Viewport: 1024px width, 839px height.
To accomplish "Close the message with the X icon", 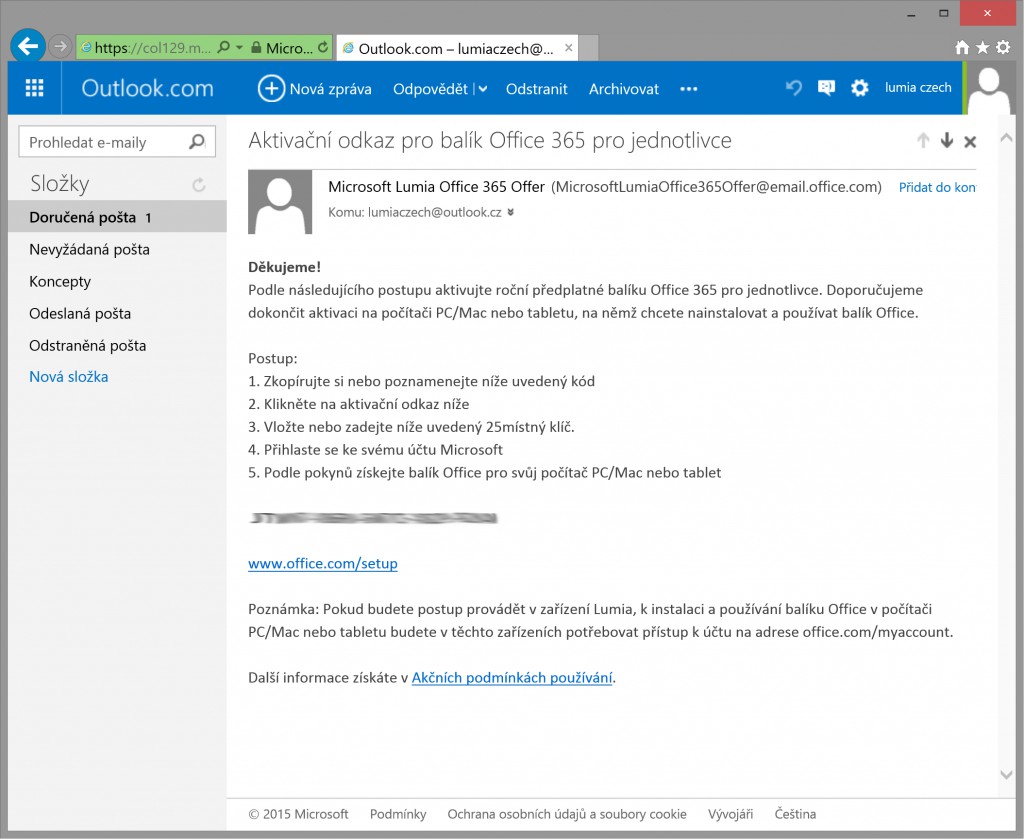I will coord(970,141).
